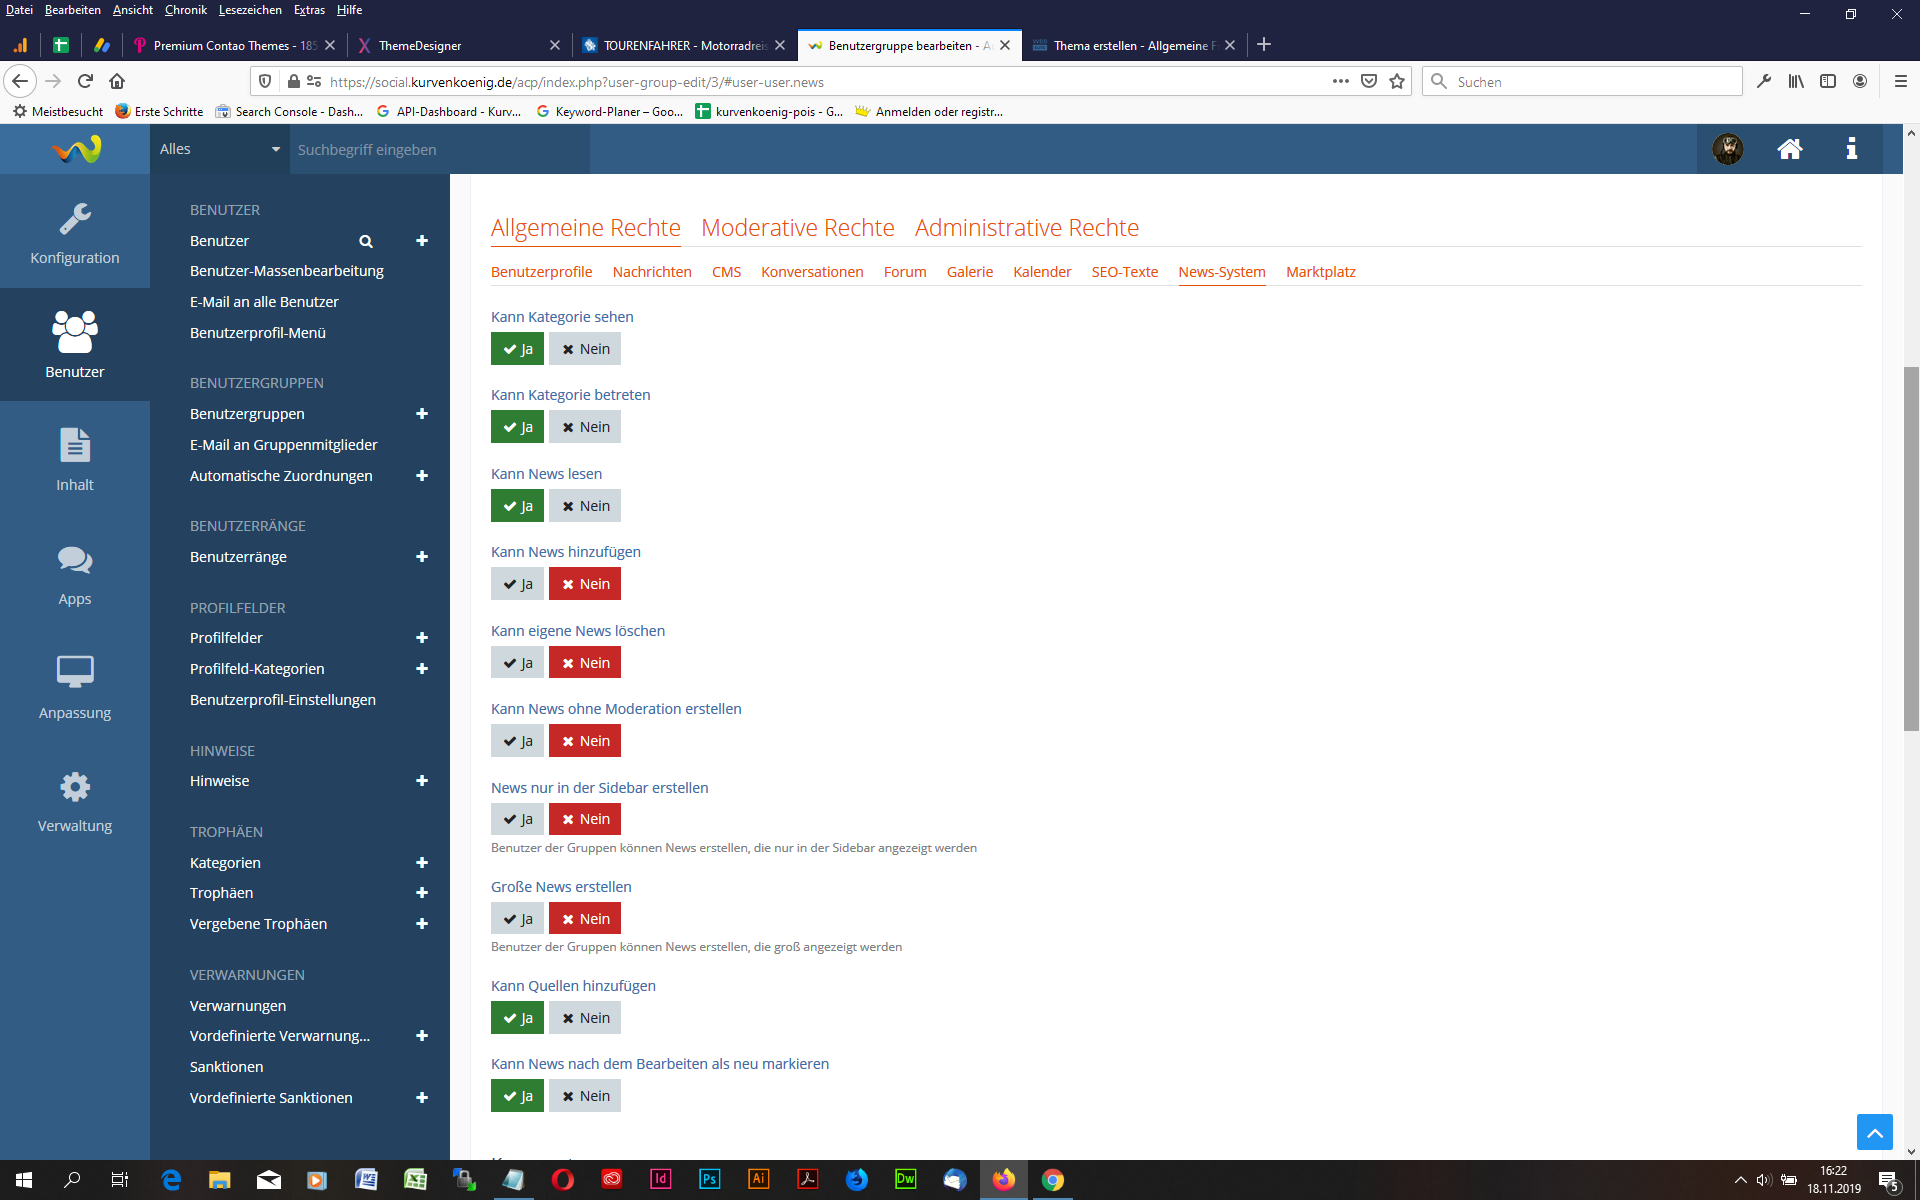Screen dimensions: 1920x1200
Task: Open the Inhalt document section
Action: 75,459
